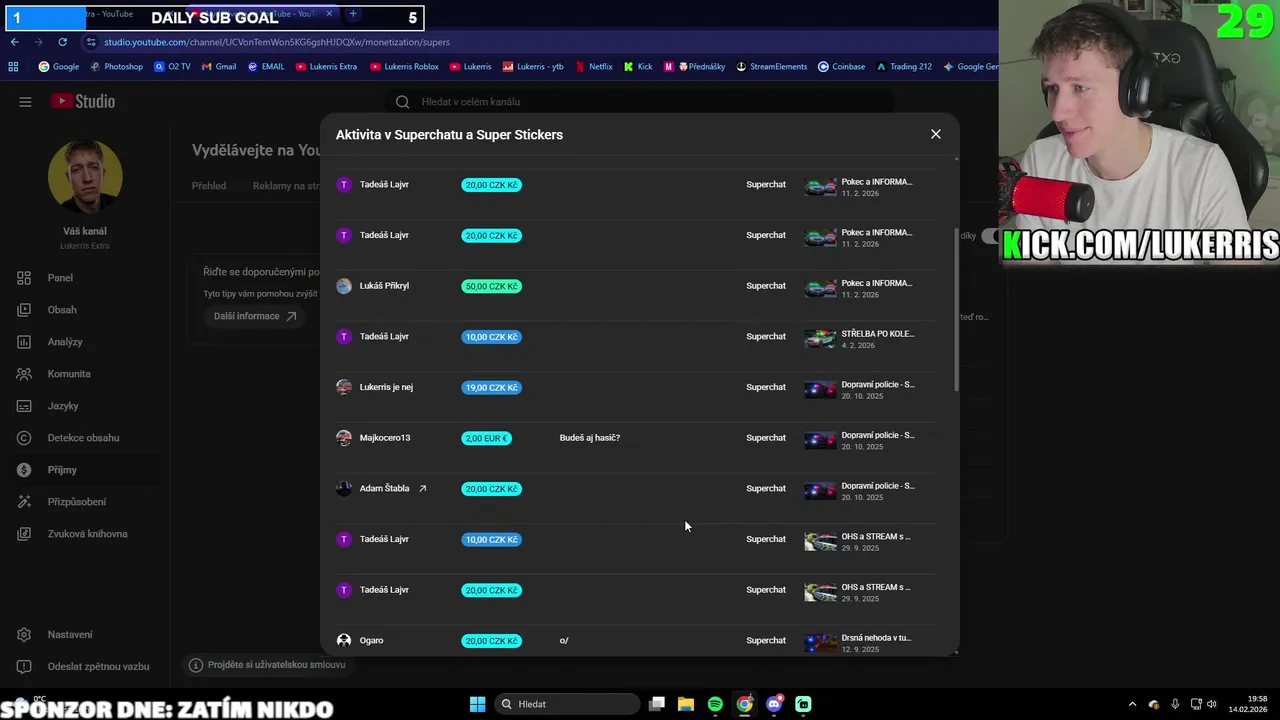Image resolution: width=1280 pixels, height=720 pixels.
Task: Click message text 'Budeš aj hasič?'
Action: click(590, 438)
